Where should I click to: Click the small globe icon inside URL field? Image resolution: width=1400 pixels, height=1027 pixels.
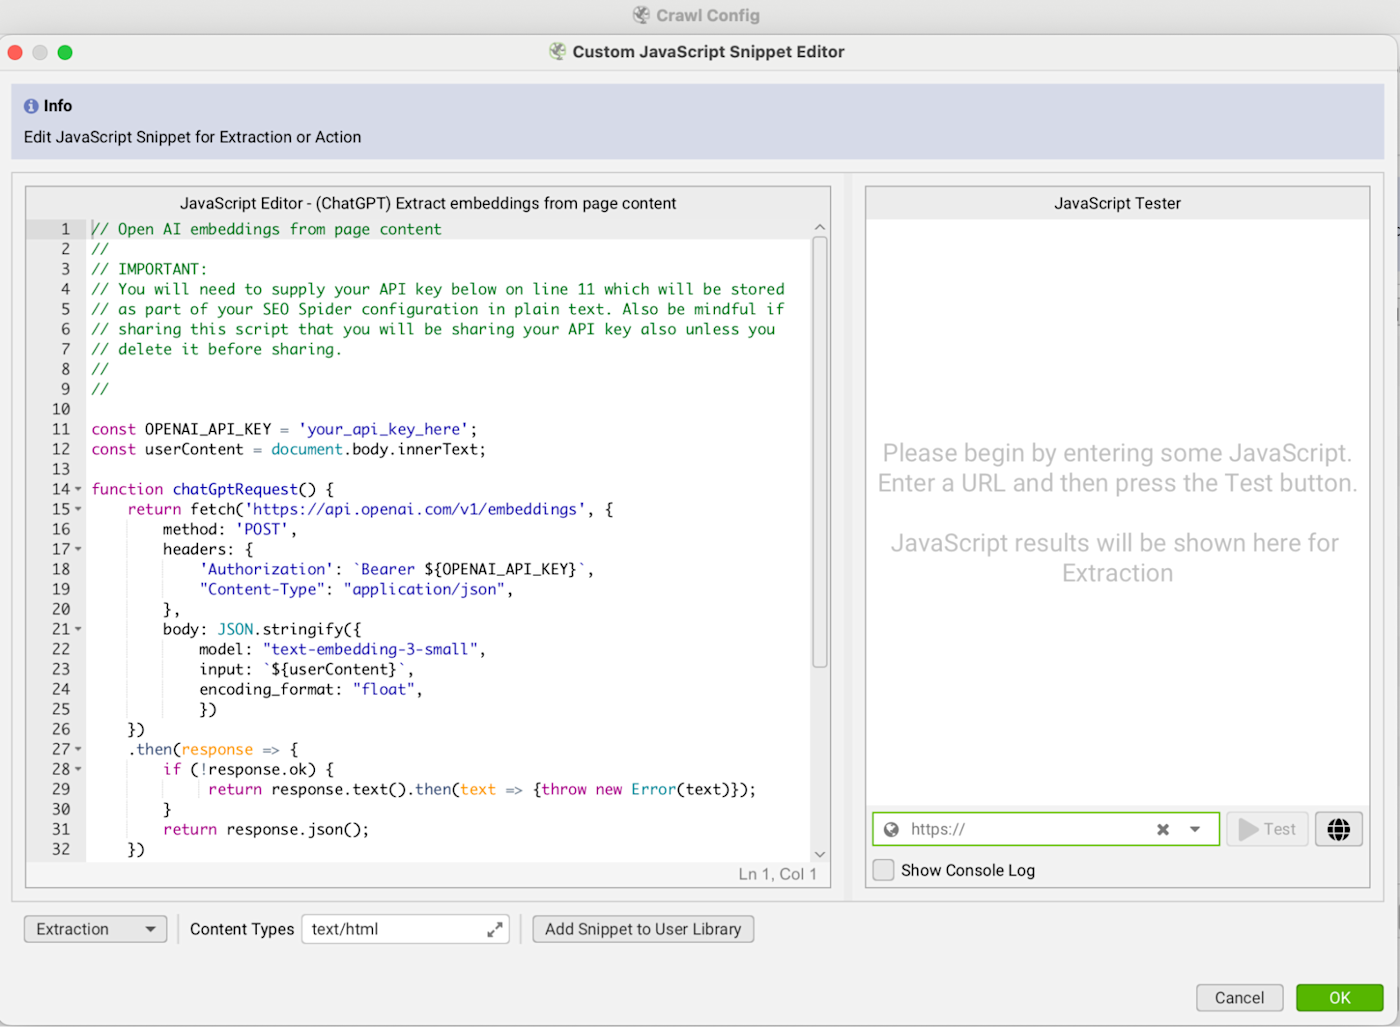click(x=891, y=829)
